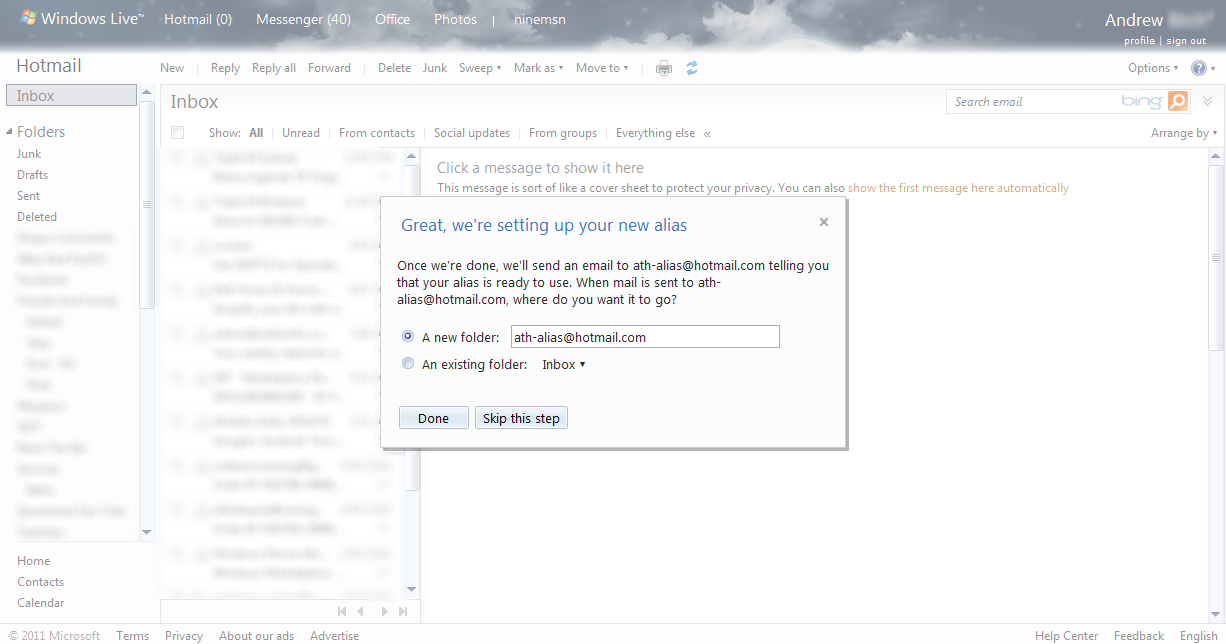Tick the select-all messages checkbox

[x=178, y=133]
